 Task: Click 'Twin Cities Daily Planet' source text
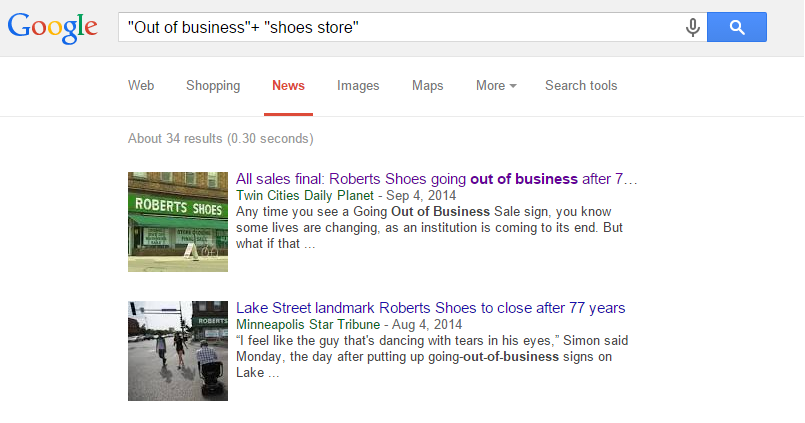click(x=305, y=196)
